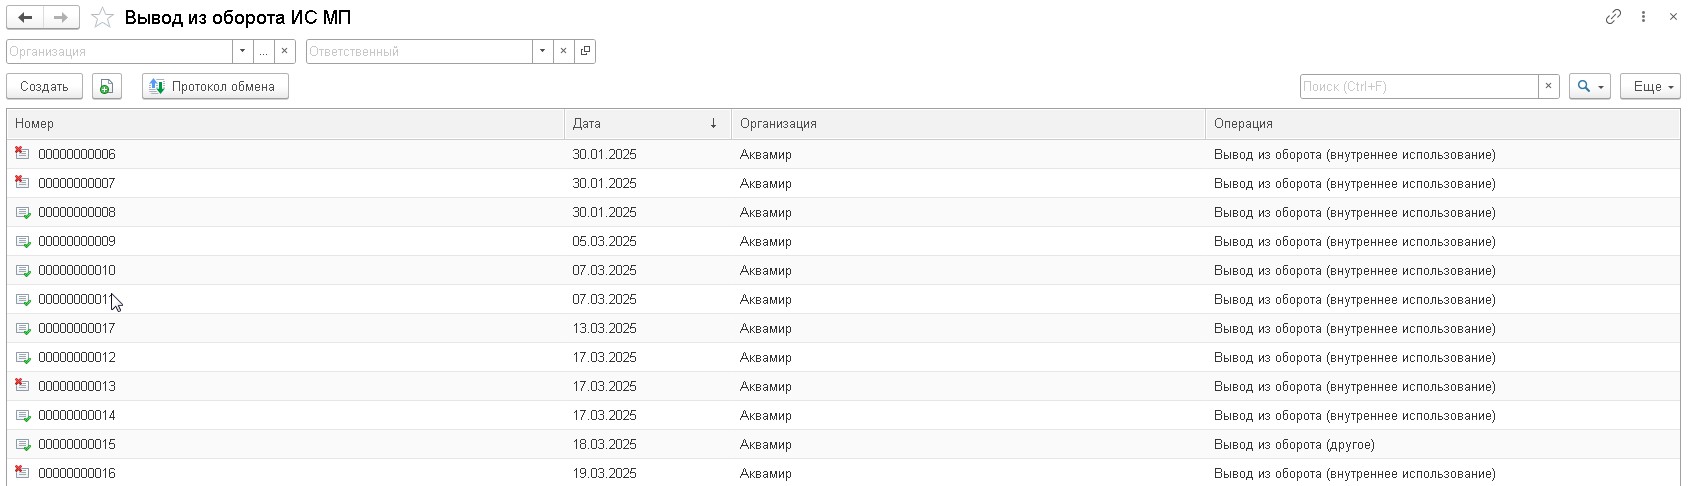Viewport: 1689px width, 486px height.
Task: Click the create-by-copy document icon
Action: click(107, 87)
